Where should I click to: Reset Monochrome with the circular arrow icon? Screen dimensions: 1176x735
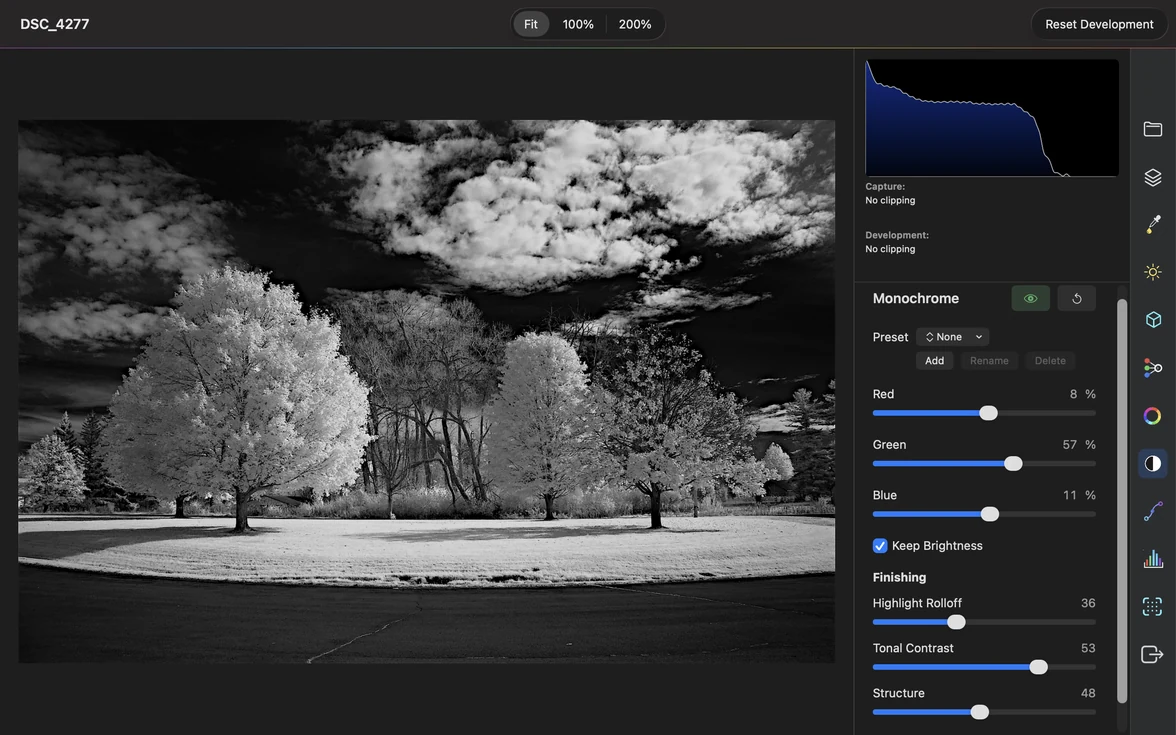pyautogui.click(x=1076, y=298)
